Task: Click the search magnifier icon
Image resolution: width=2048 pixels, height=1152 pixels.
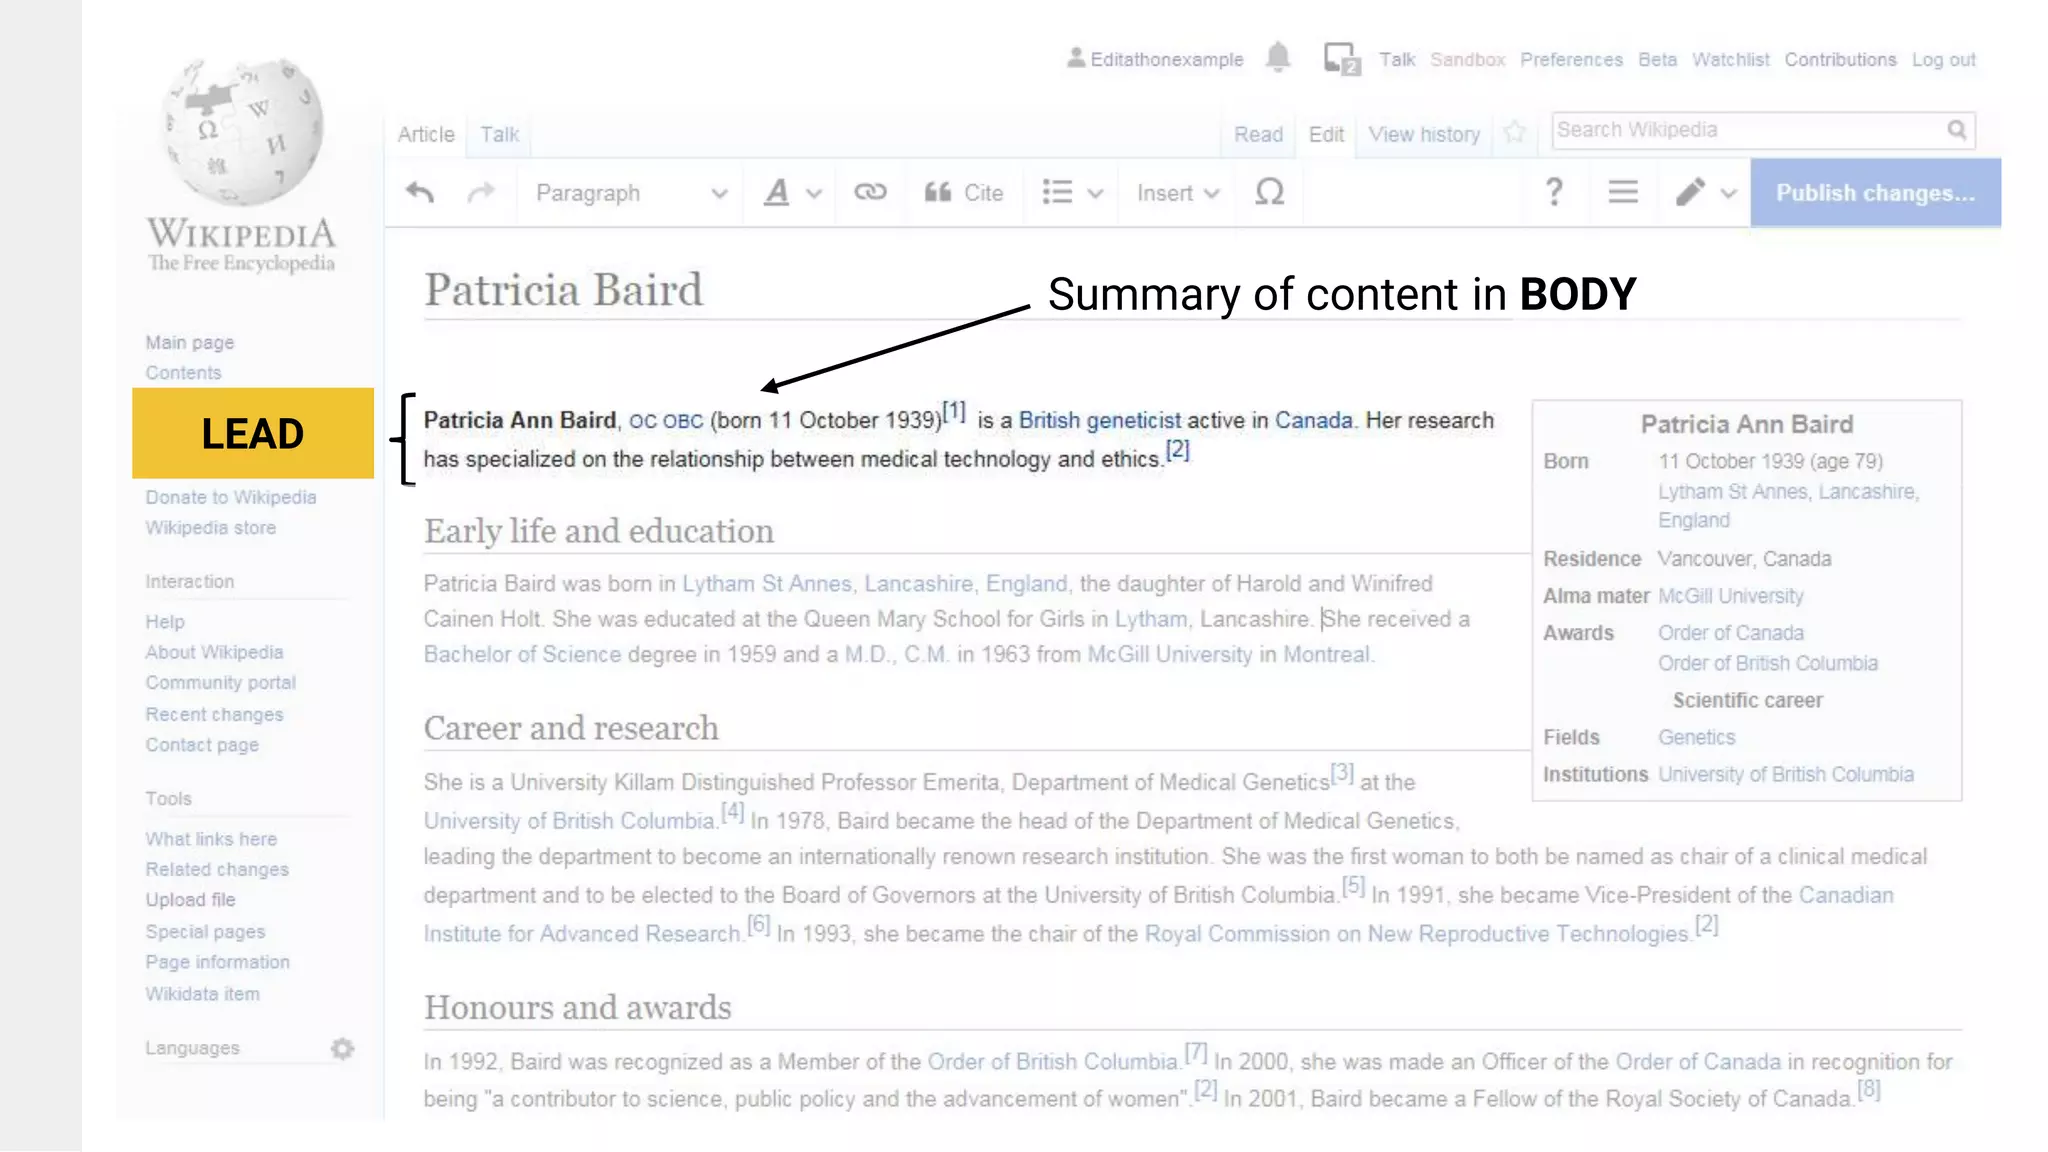Action: 1957,130
